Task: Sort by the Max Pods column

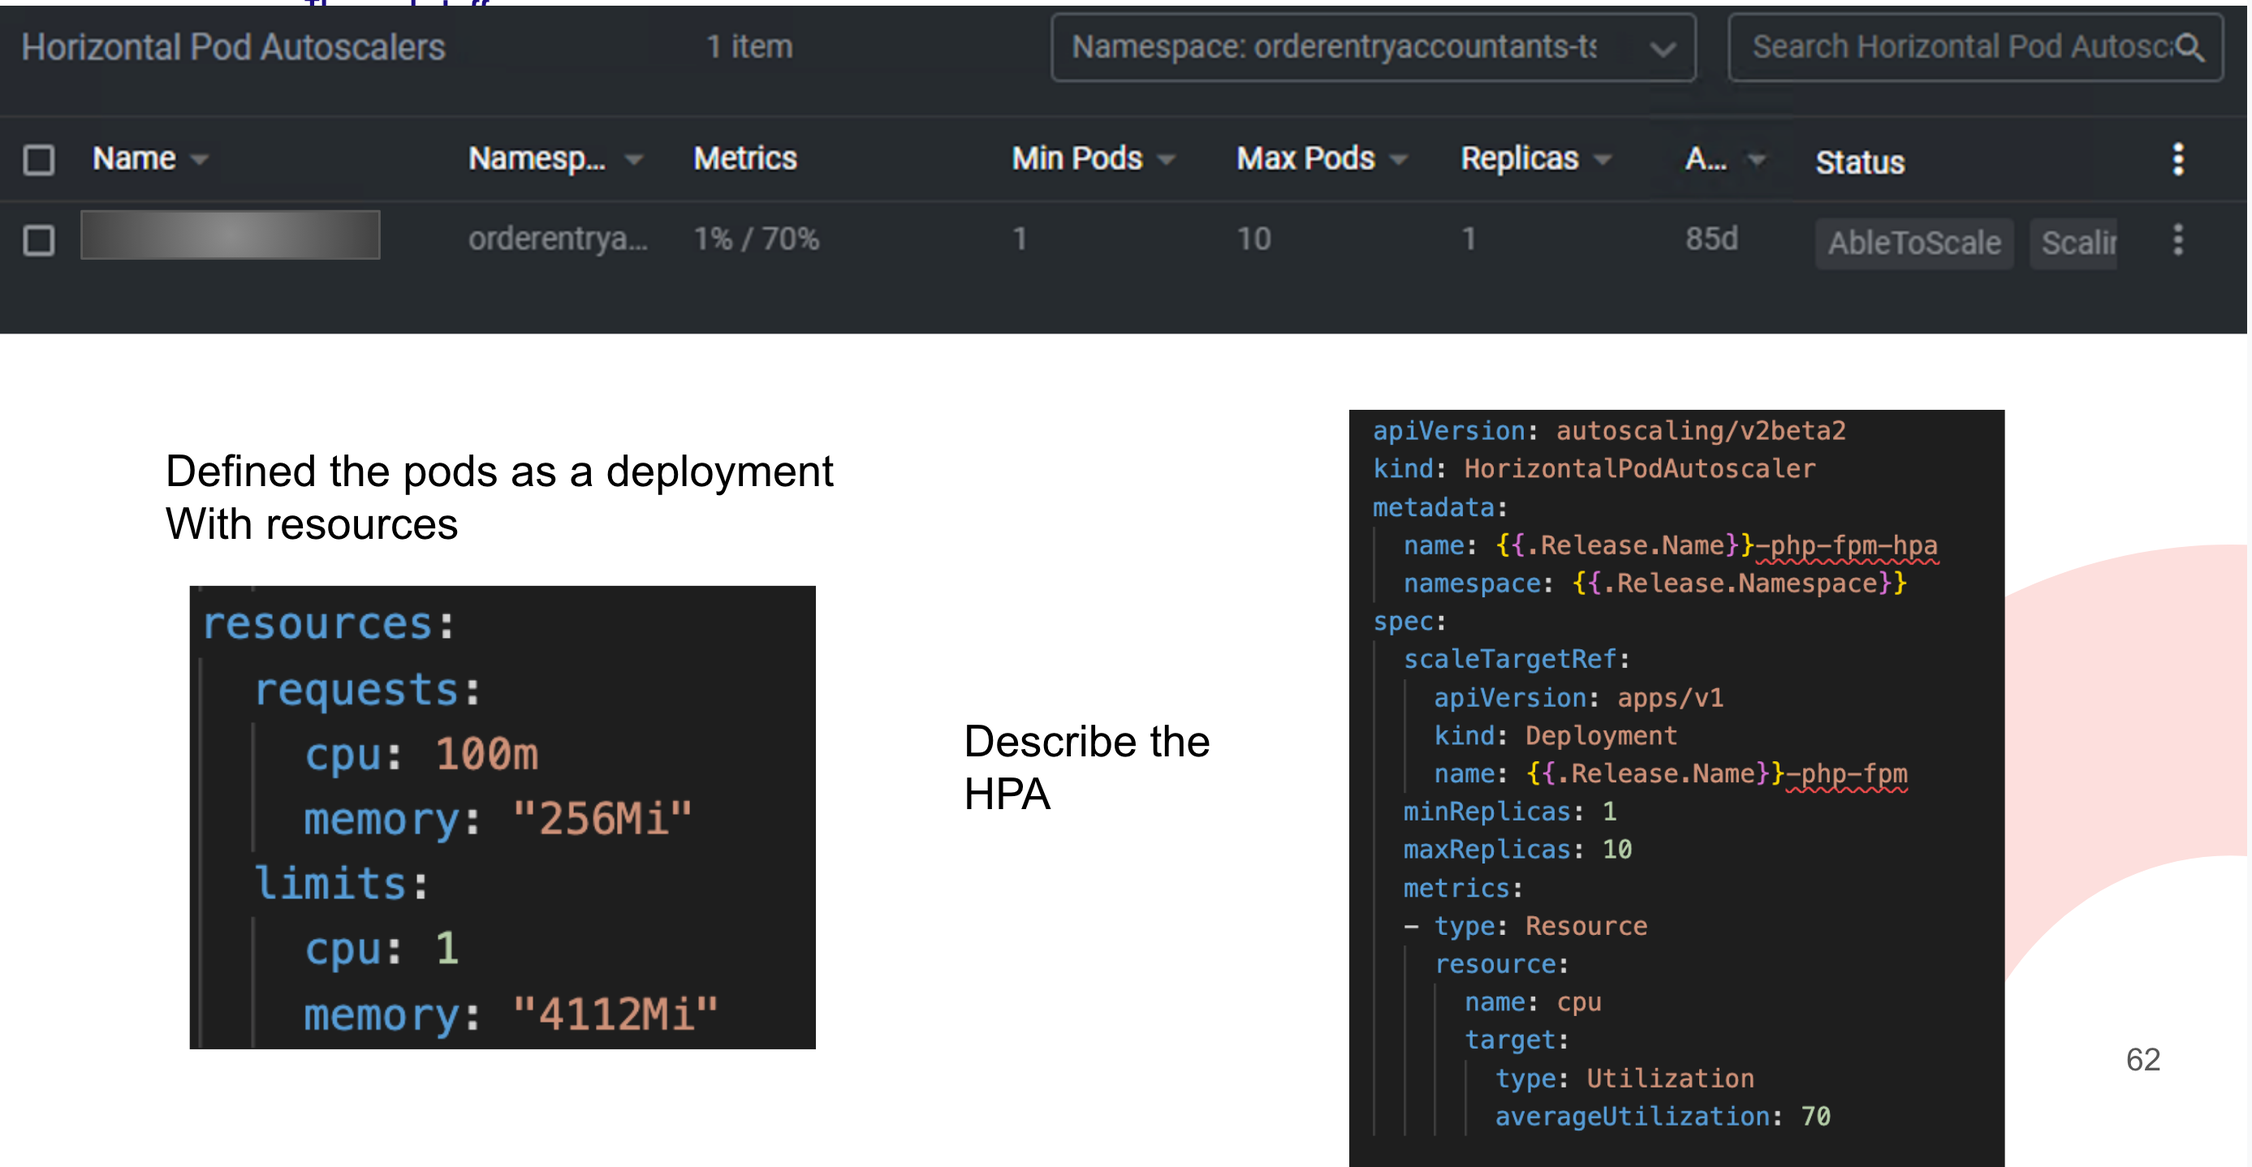Action: tap(1321, 159)
